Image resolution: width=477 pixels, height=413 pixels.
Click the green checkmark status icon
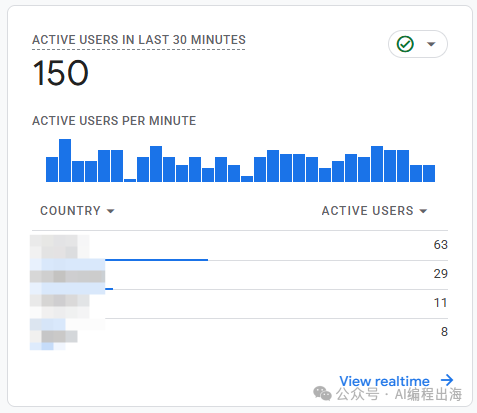[x=405, y=44]
